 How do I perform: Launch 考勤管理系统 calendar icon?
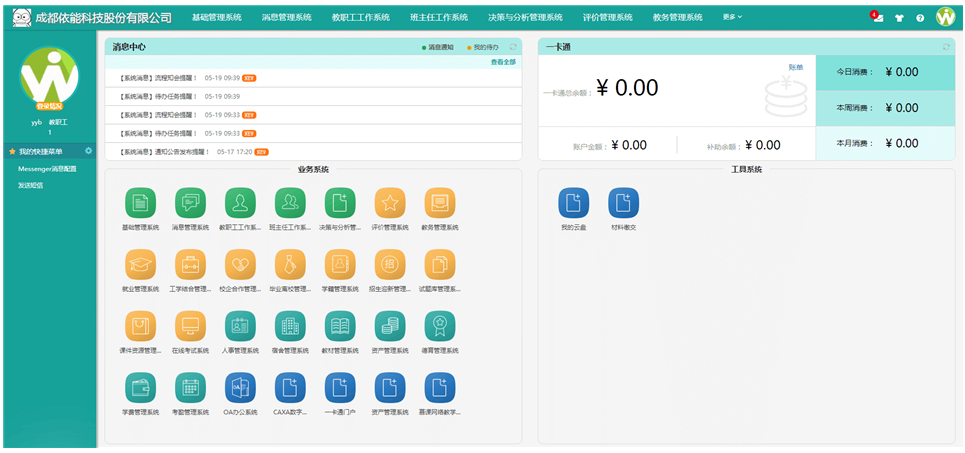click(190, 388)
